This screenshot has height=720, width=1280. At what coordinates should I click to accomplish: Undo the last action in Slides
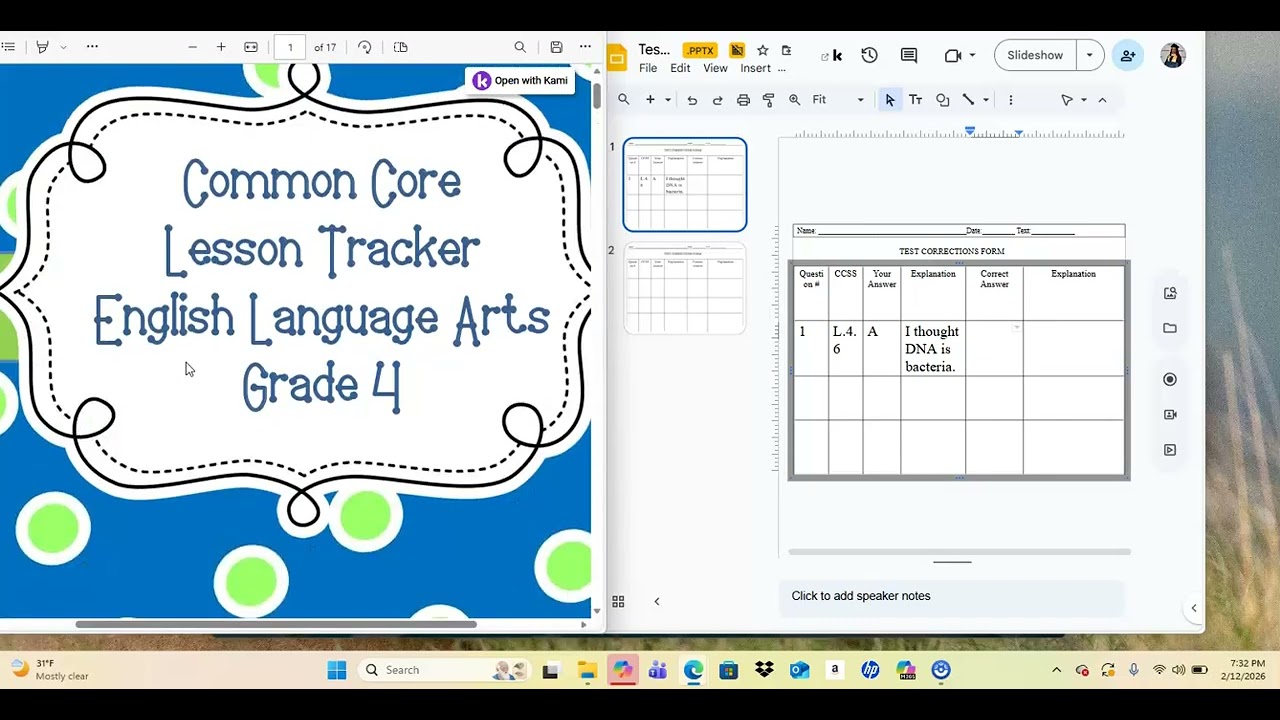pos(692,100)
